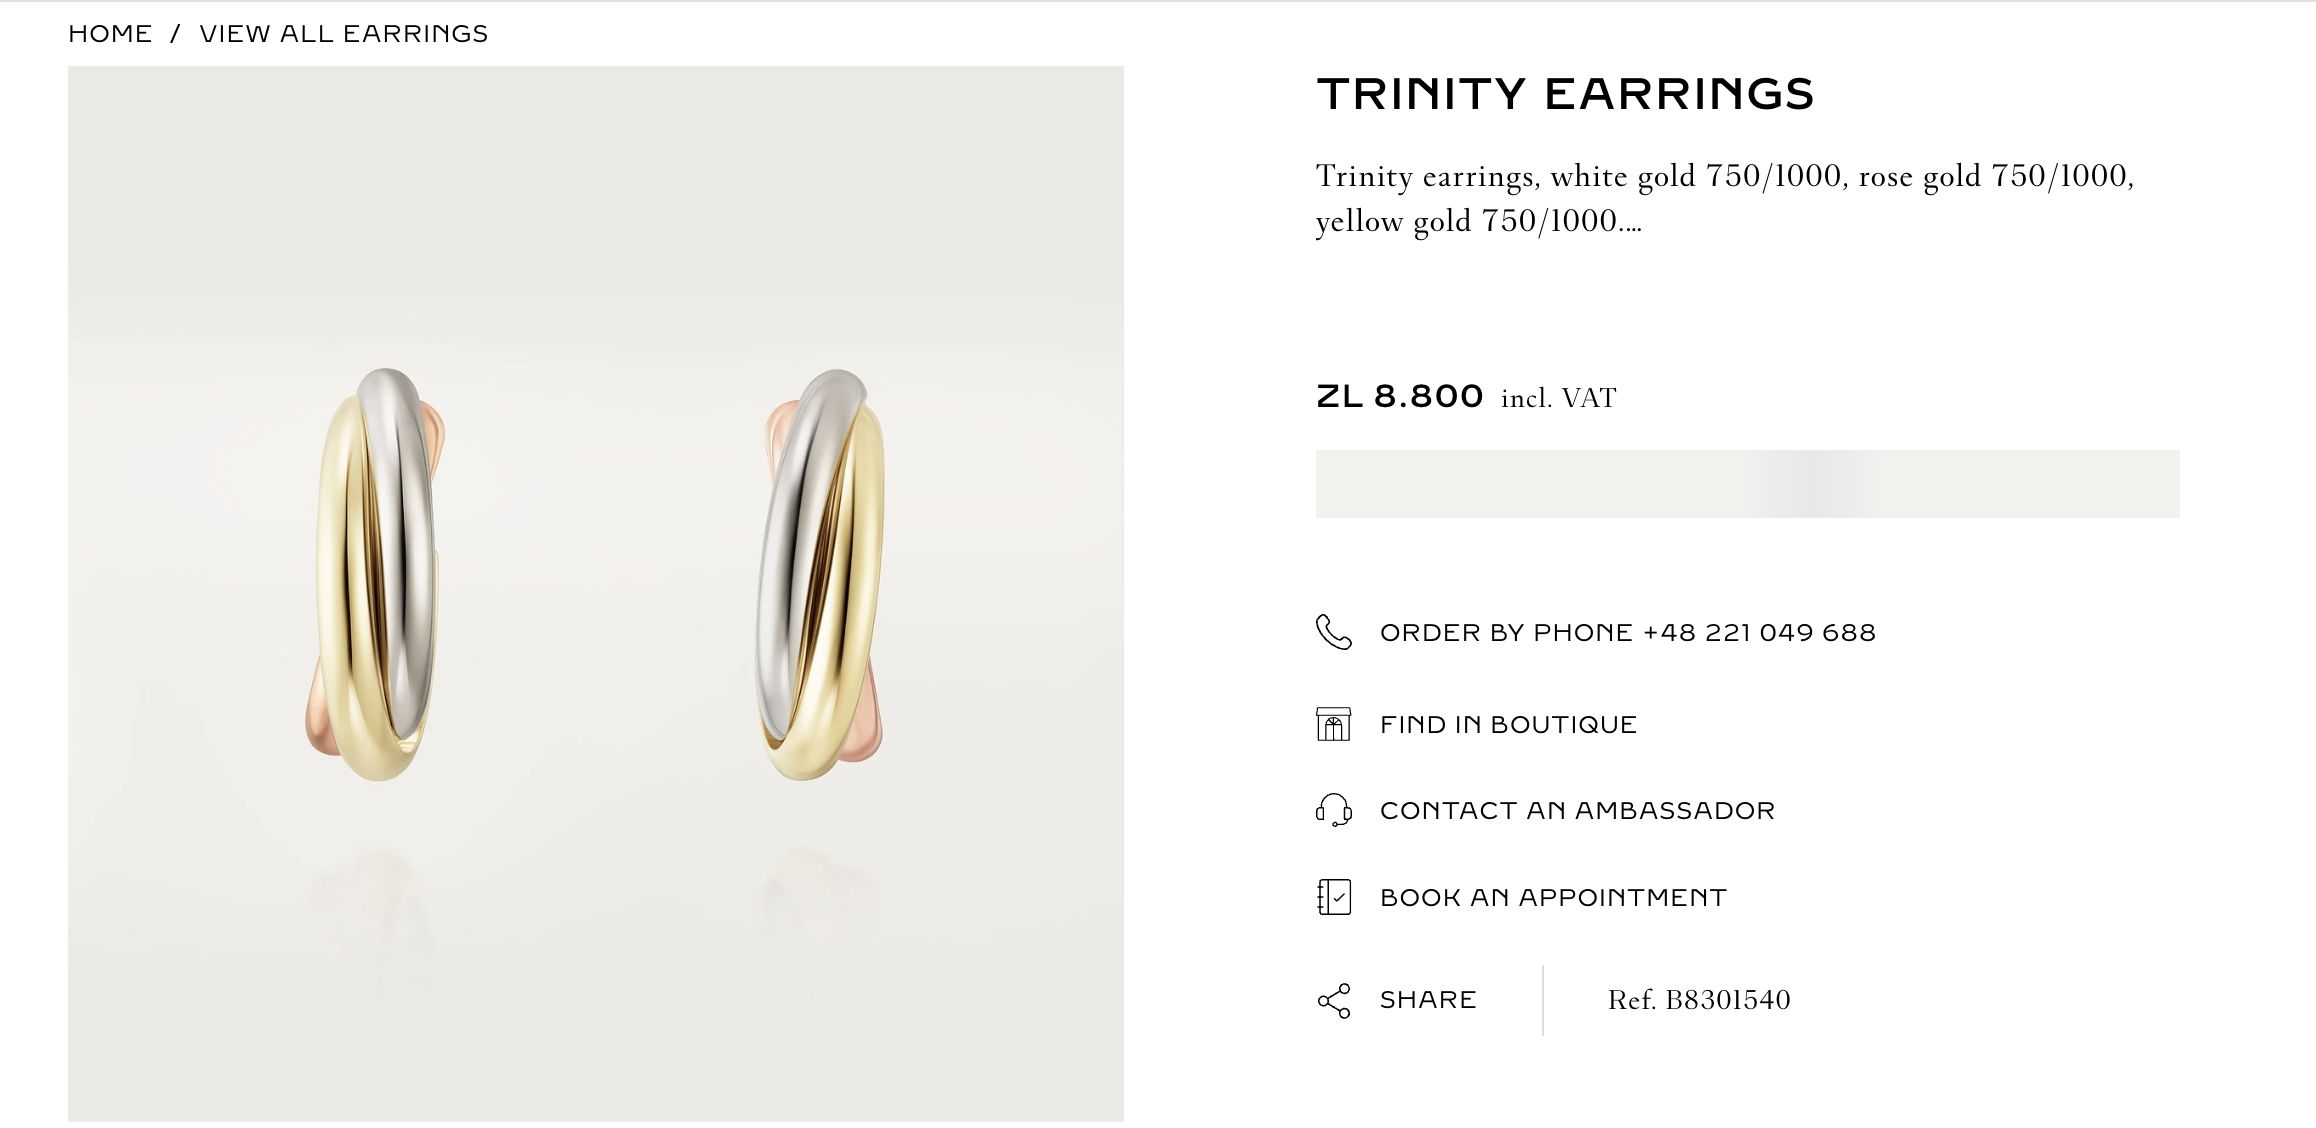Click the TRINITY EARRINGS product title
The height and width of the screenshot is (1128, 2316).
(x=1565, y=94)
